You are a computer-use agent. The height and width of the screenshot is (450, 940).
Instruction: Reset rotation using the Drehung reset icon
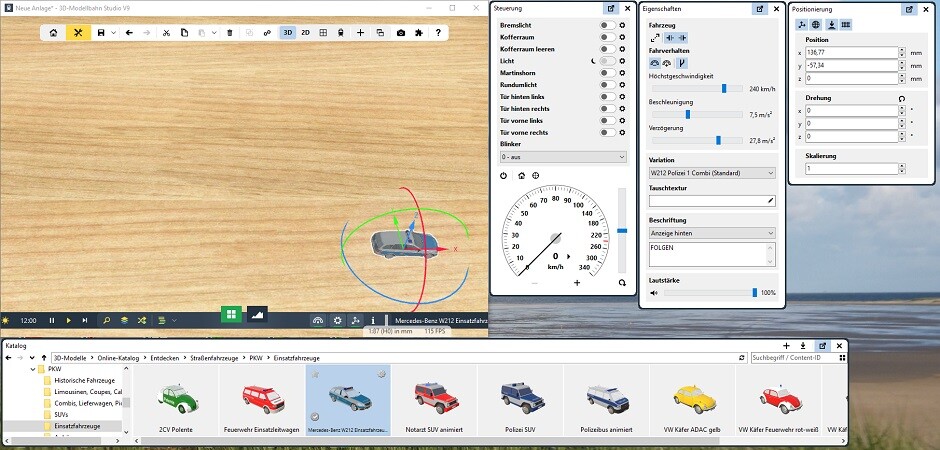(x=902, y=98)
